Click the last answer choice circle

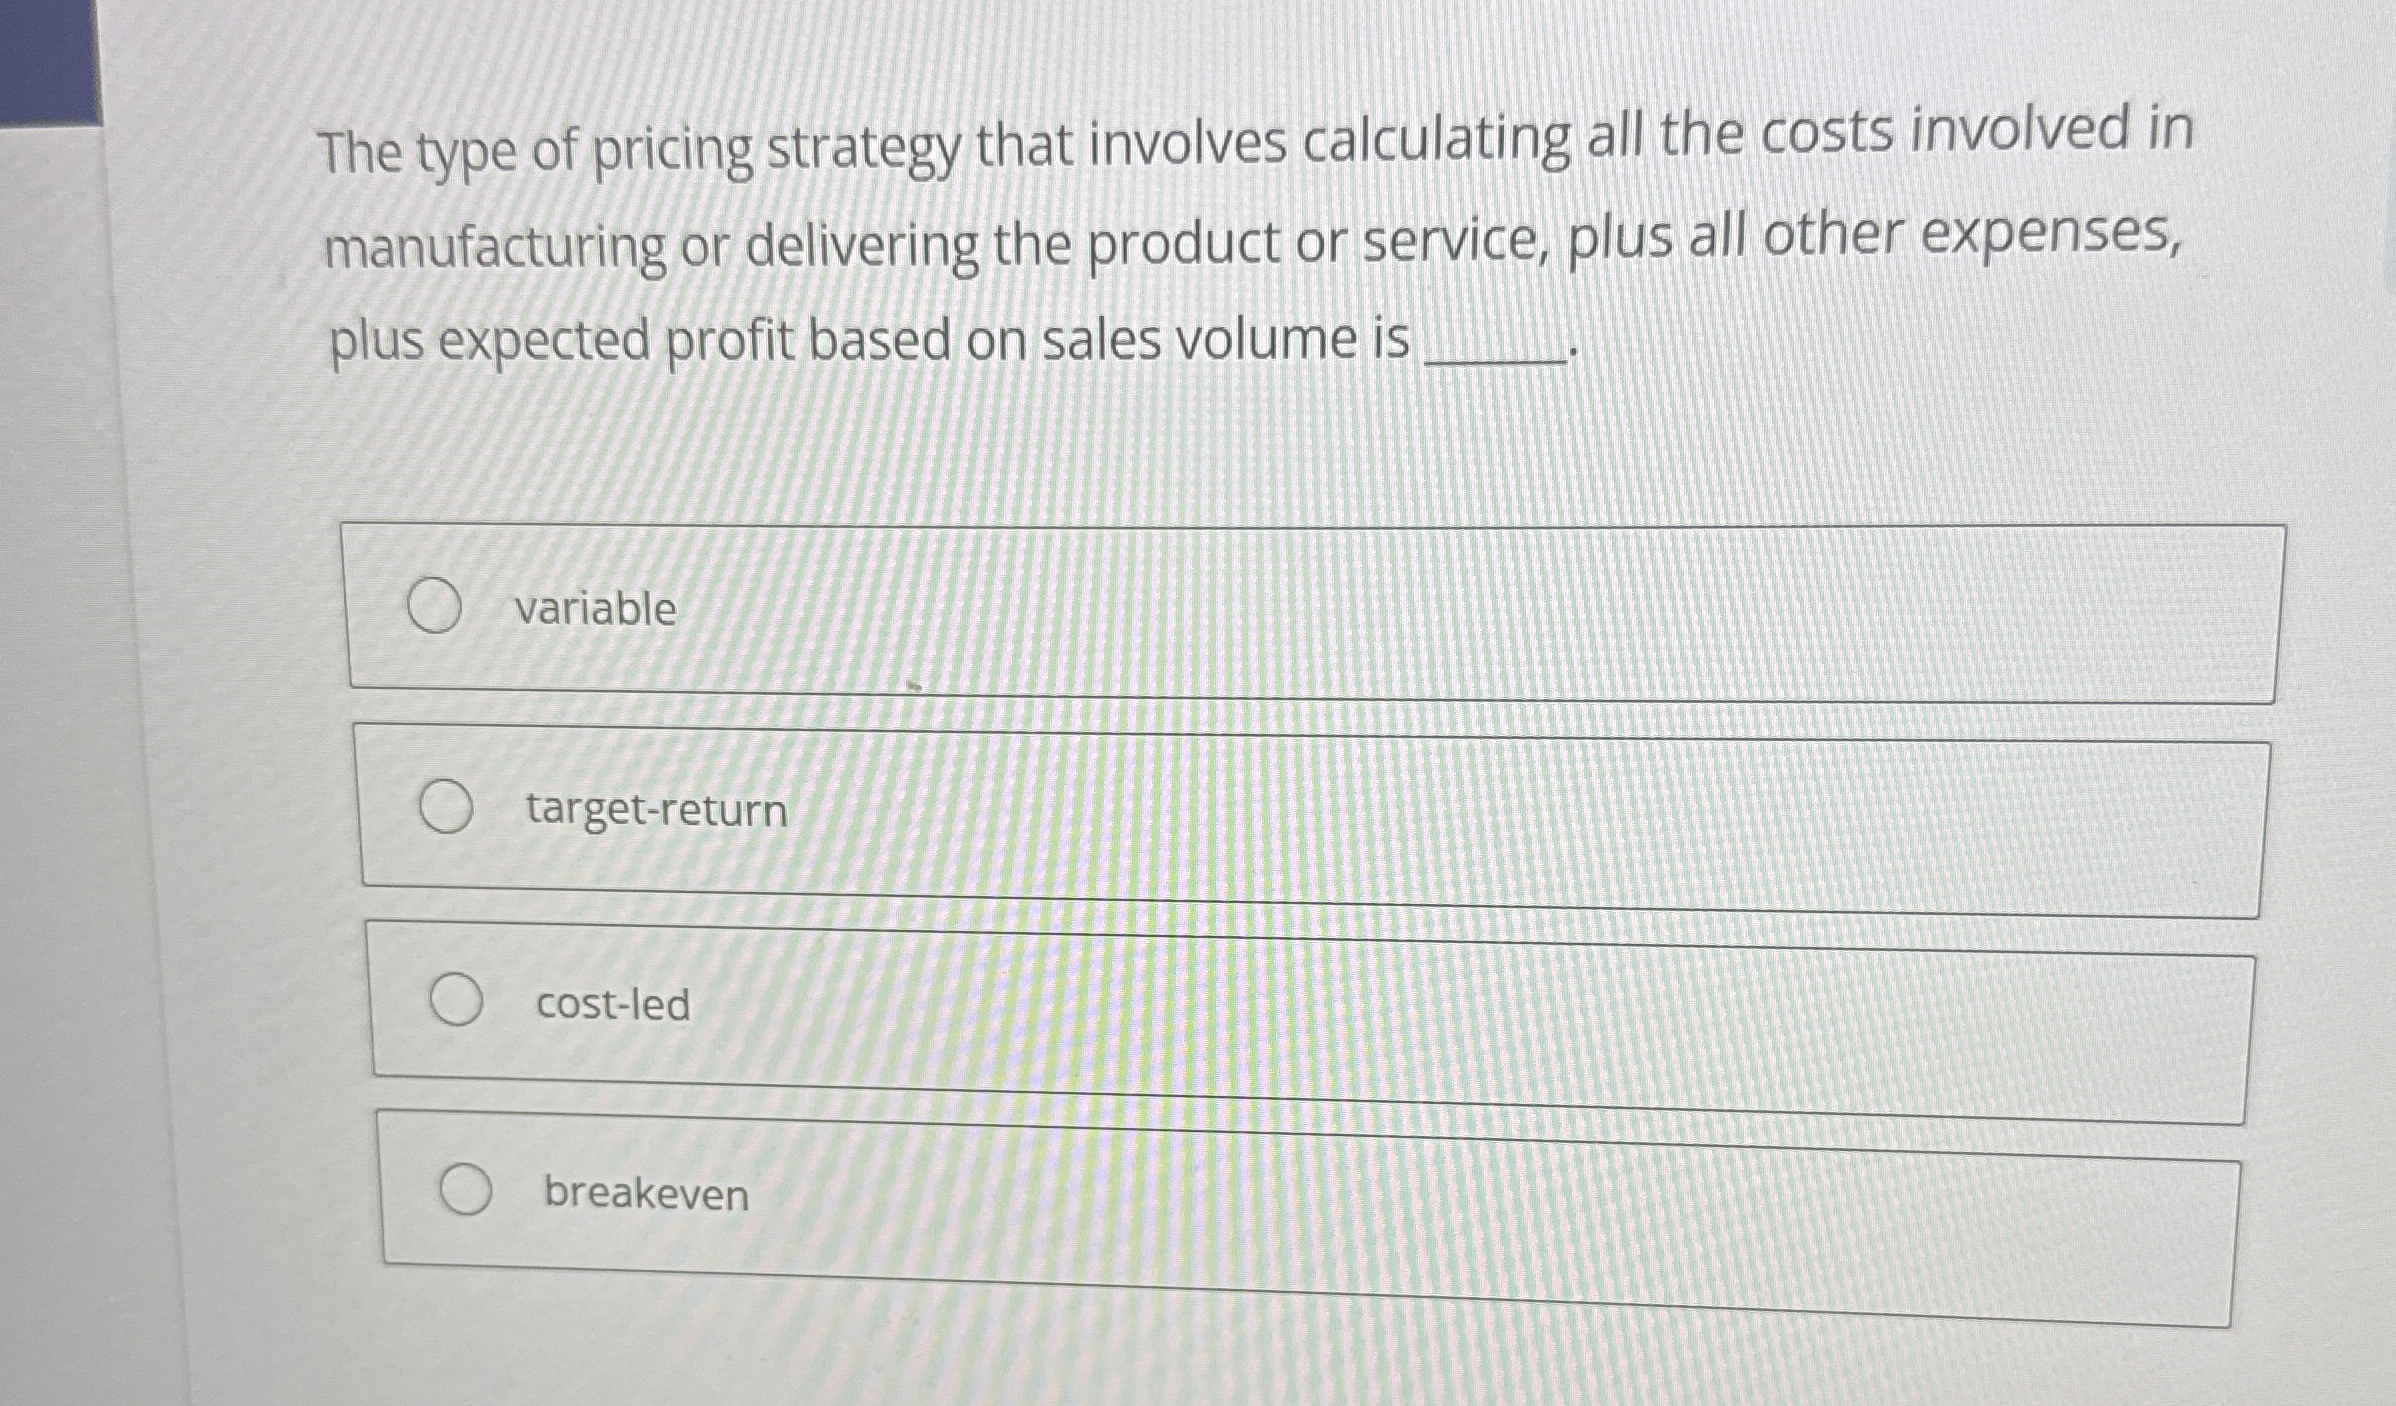tap(468, 1192)
